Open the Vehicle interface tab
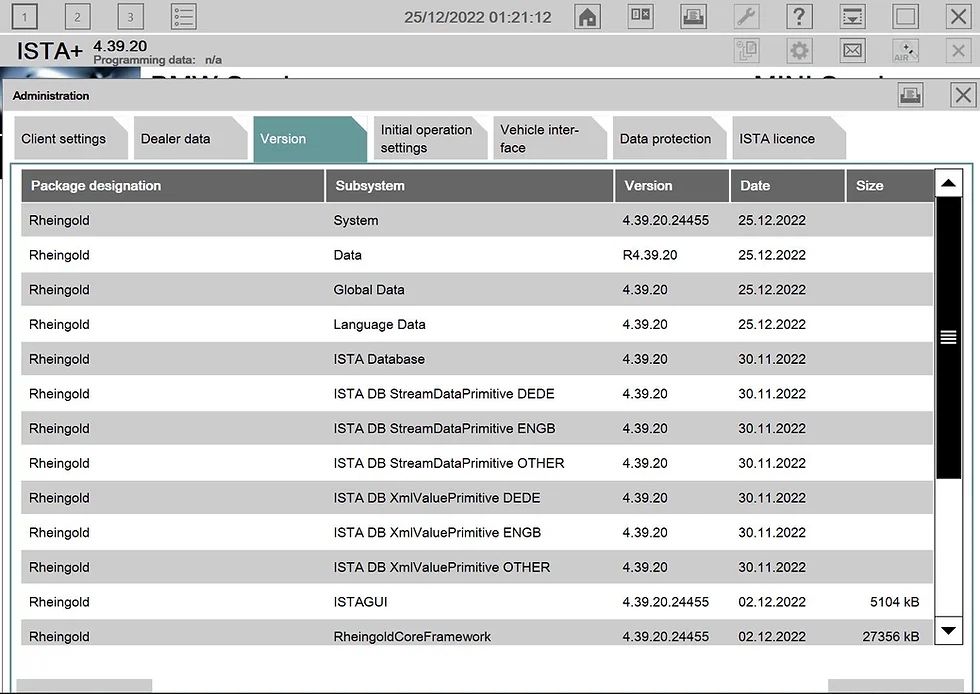Image resolution: width=980 pixels, height=694 pixels. click(x=550, y=139)
